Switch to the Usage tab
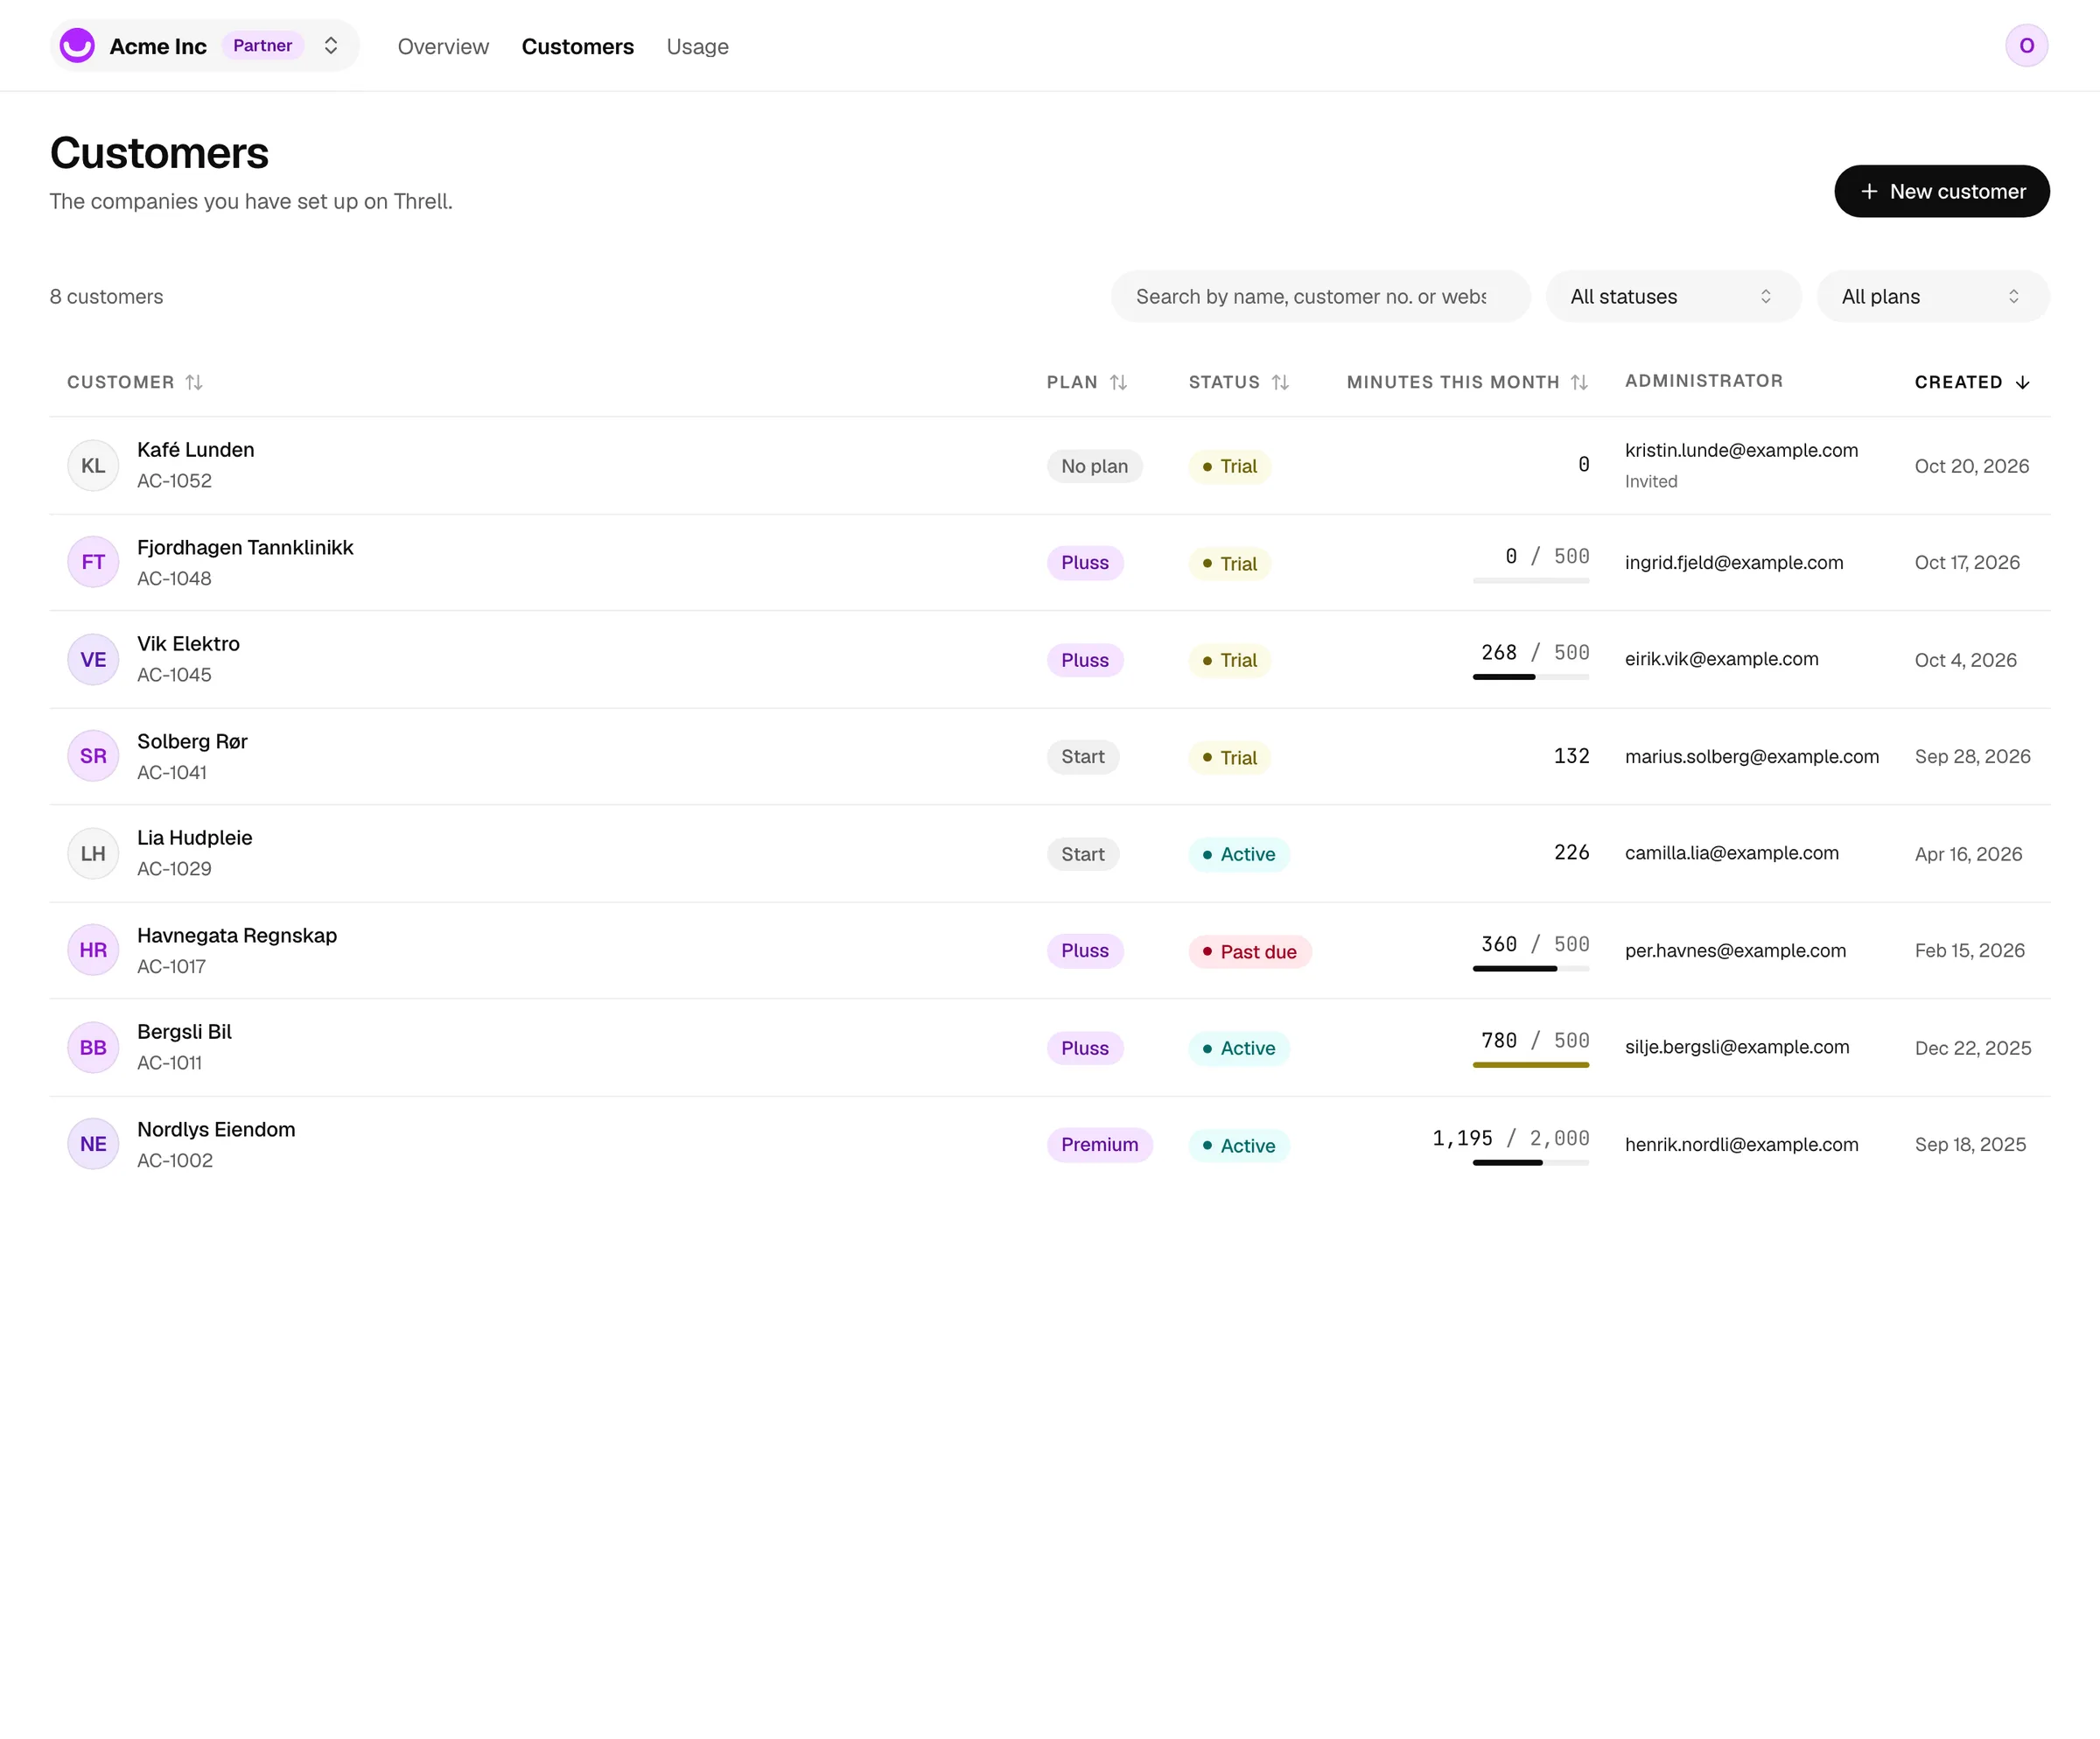Screen dimensions: 2100x1739 coord(698,47)
